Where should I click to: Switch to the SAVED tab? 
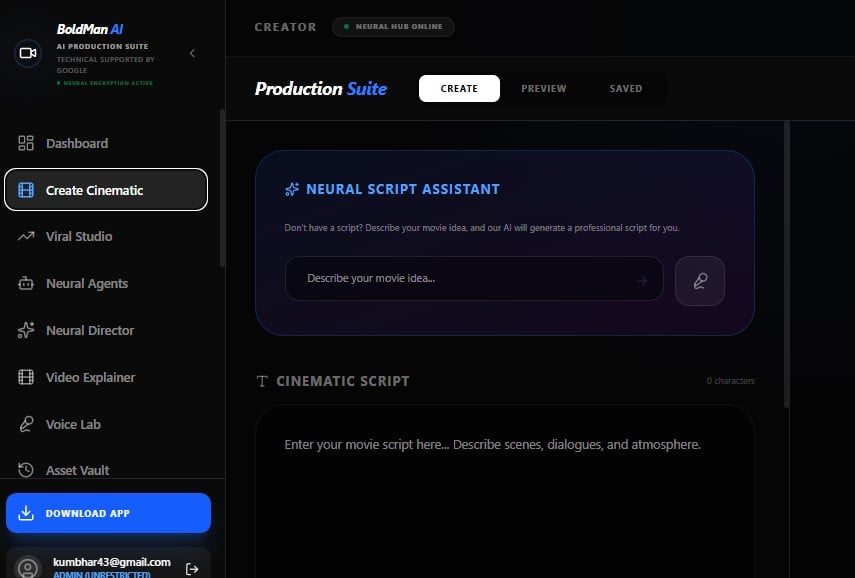point(625,88)
